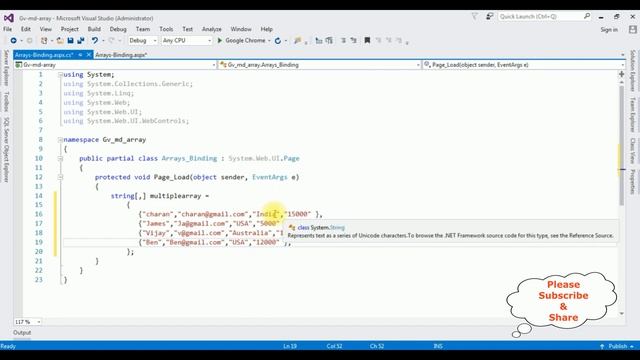Toggle a bookmark on current line

coord(367,40)
